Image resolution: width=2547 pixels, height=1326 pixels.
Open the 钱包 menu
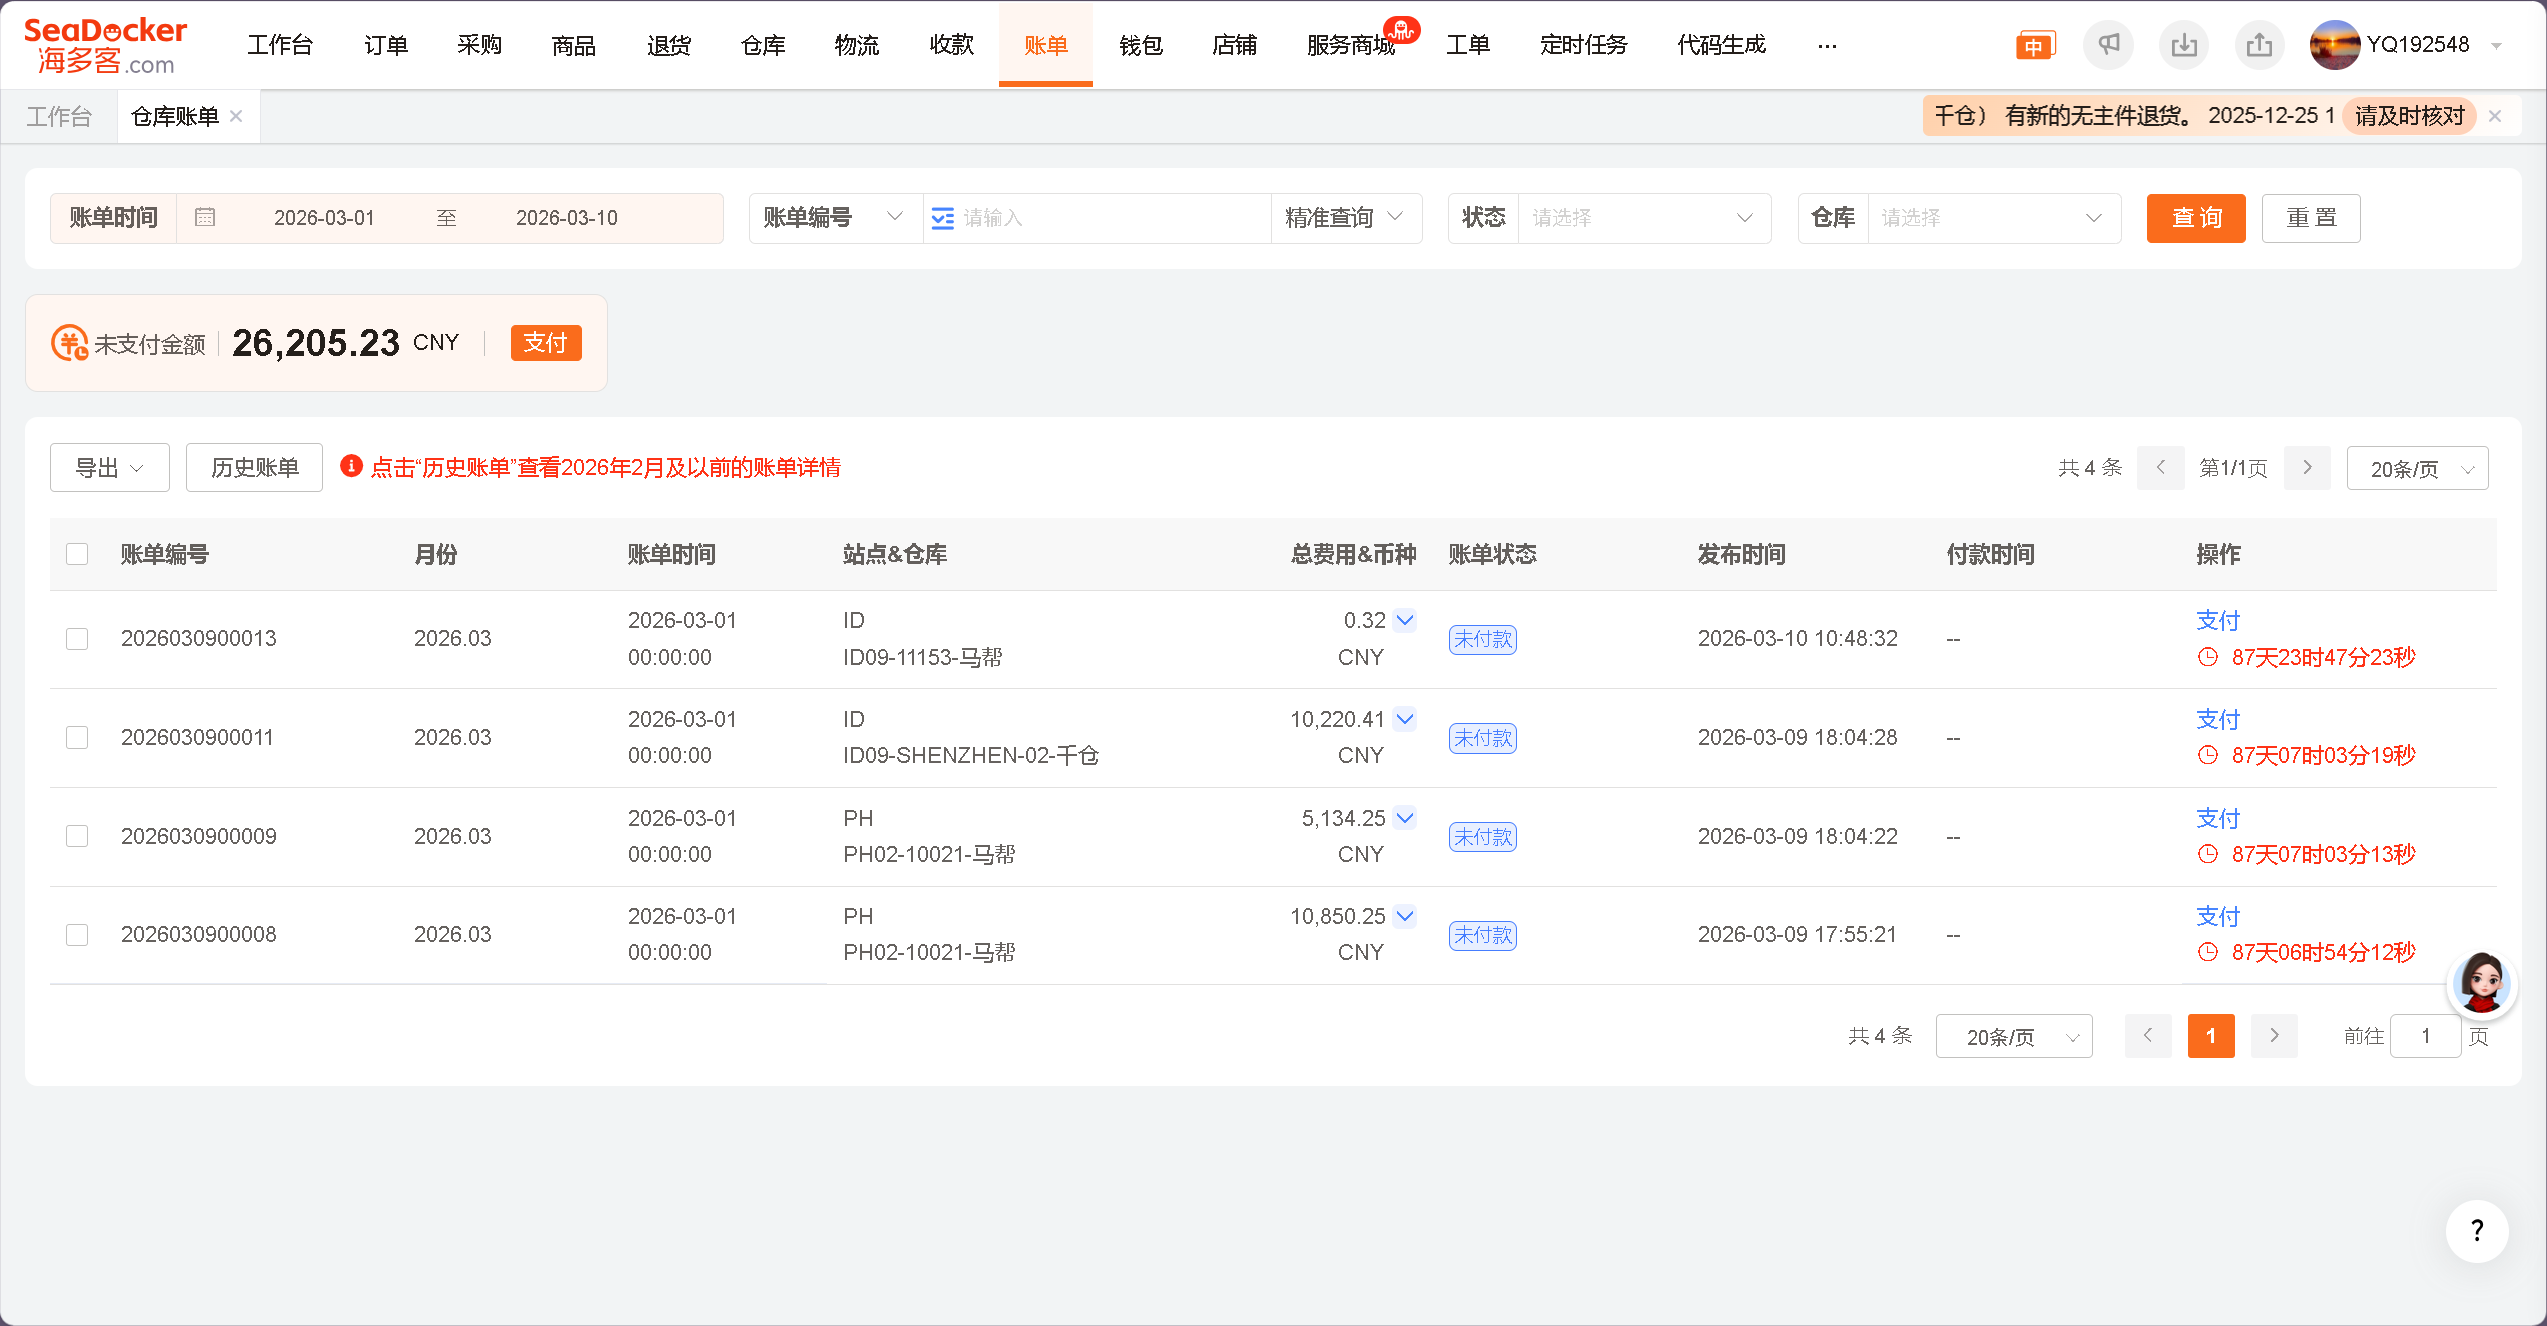(x=1140, y=45)
